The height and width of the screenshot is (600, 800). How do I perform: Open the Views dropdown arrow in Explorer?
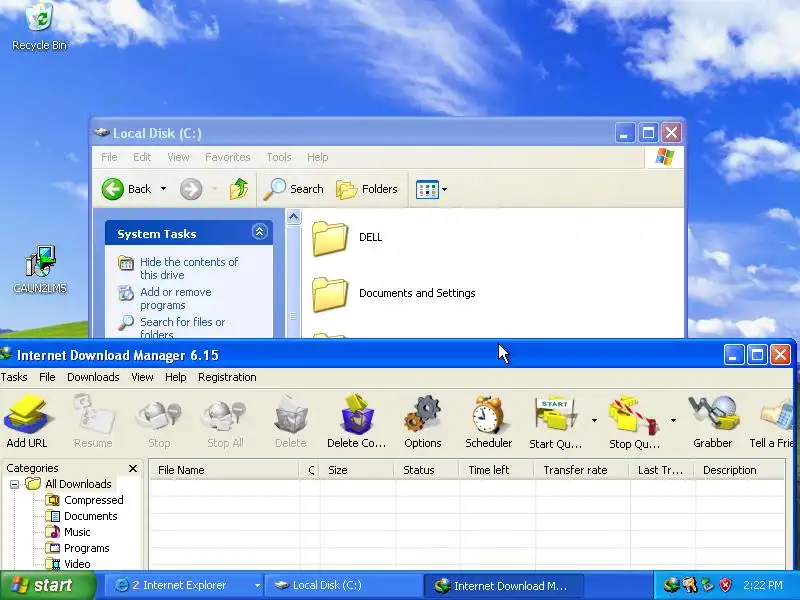coord(444,189)
